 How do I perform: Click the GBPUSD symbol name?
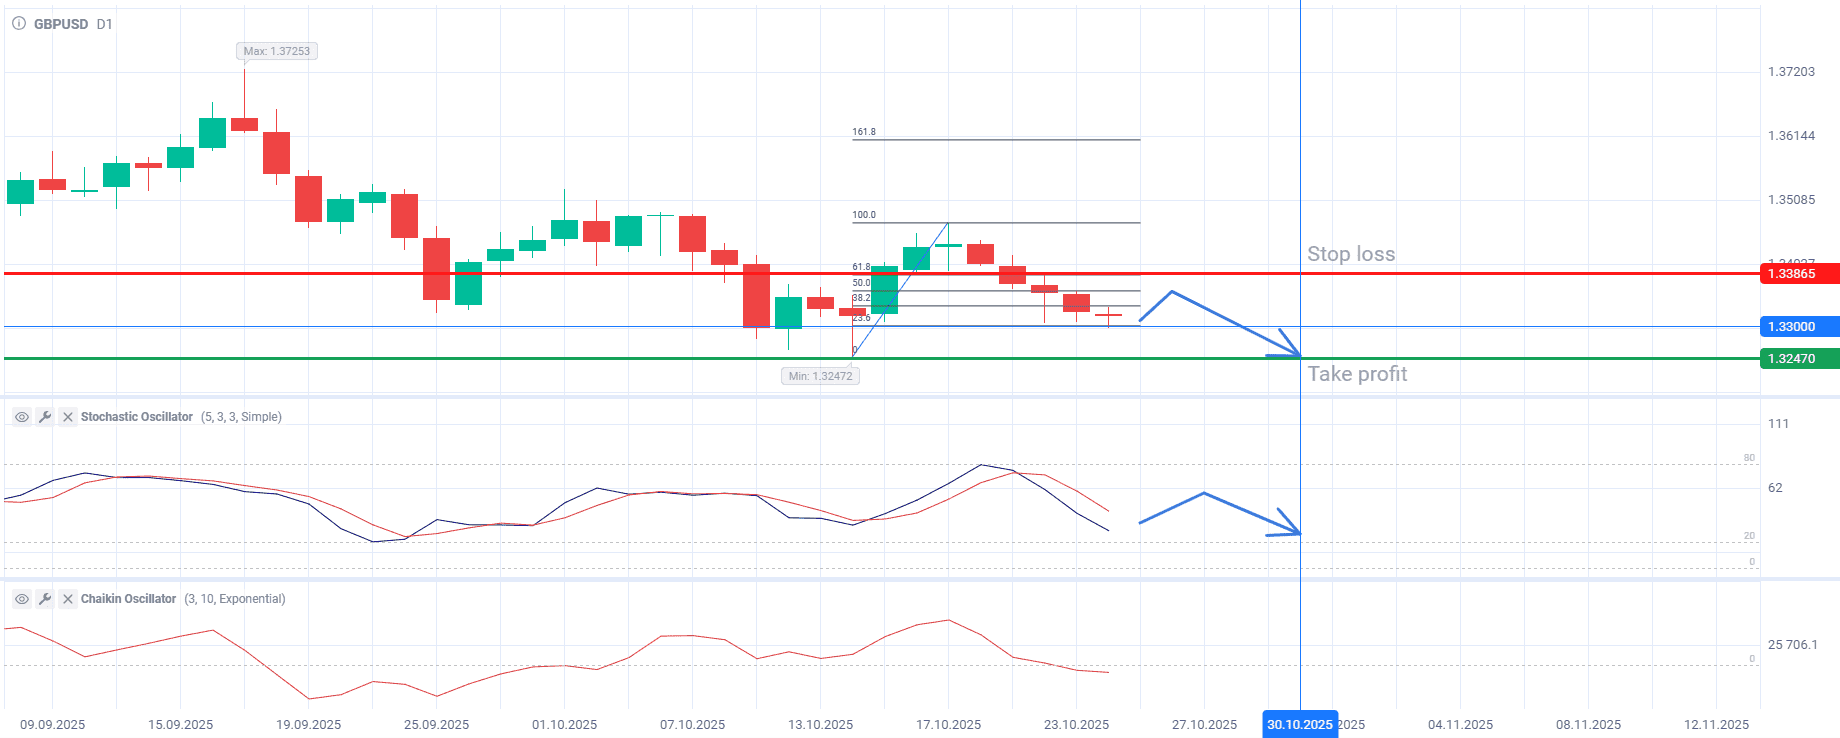61,24
